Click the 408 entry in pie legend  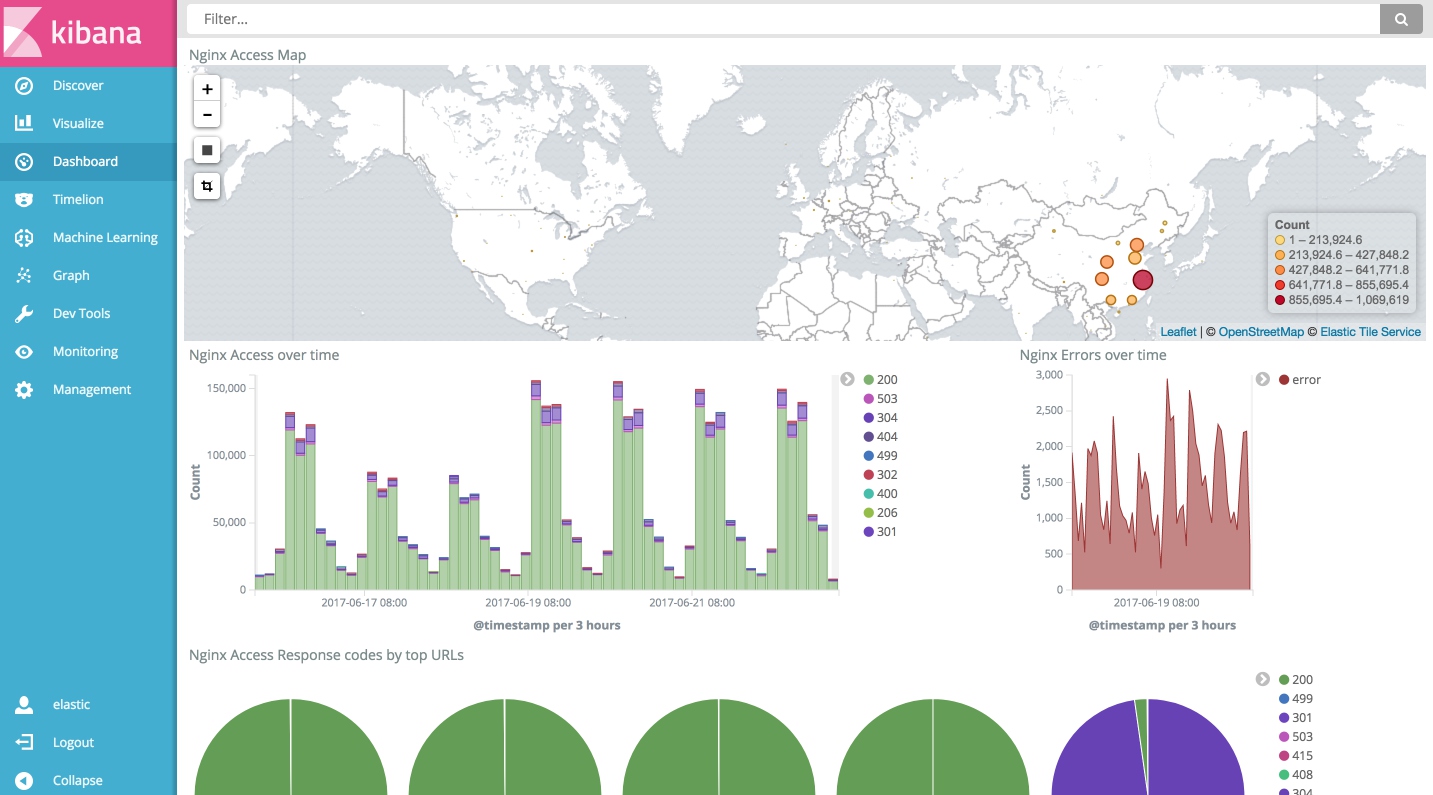click(x=1296, y=775)
